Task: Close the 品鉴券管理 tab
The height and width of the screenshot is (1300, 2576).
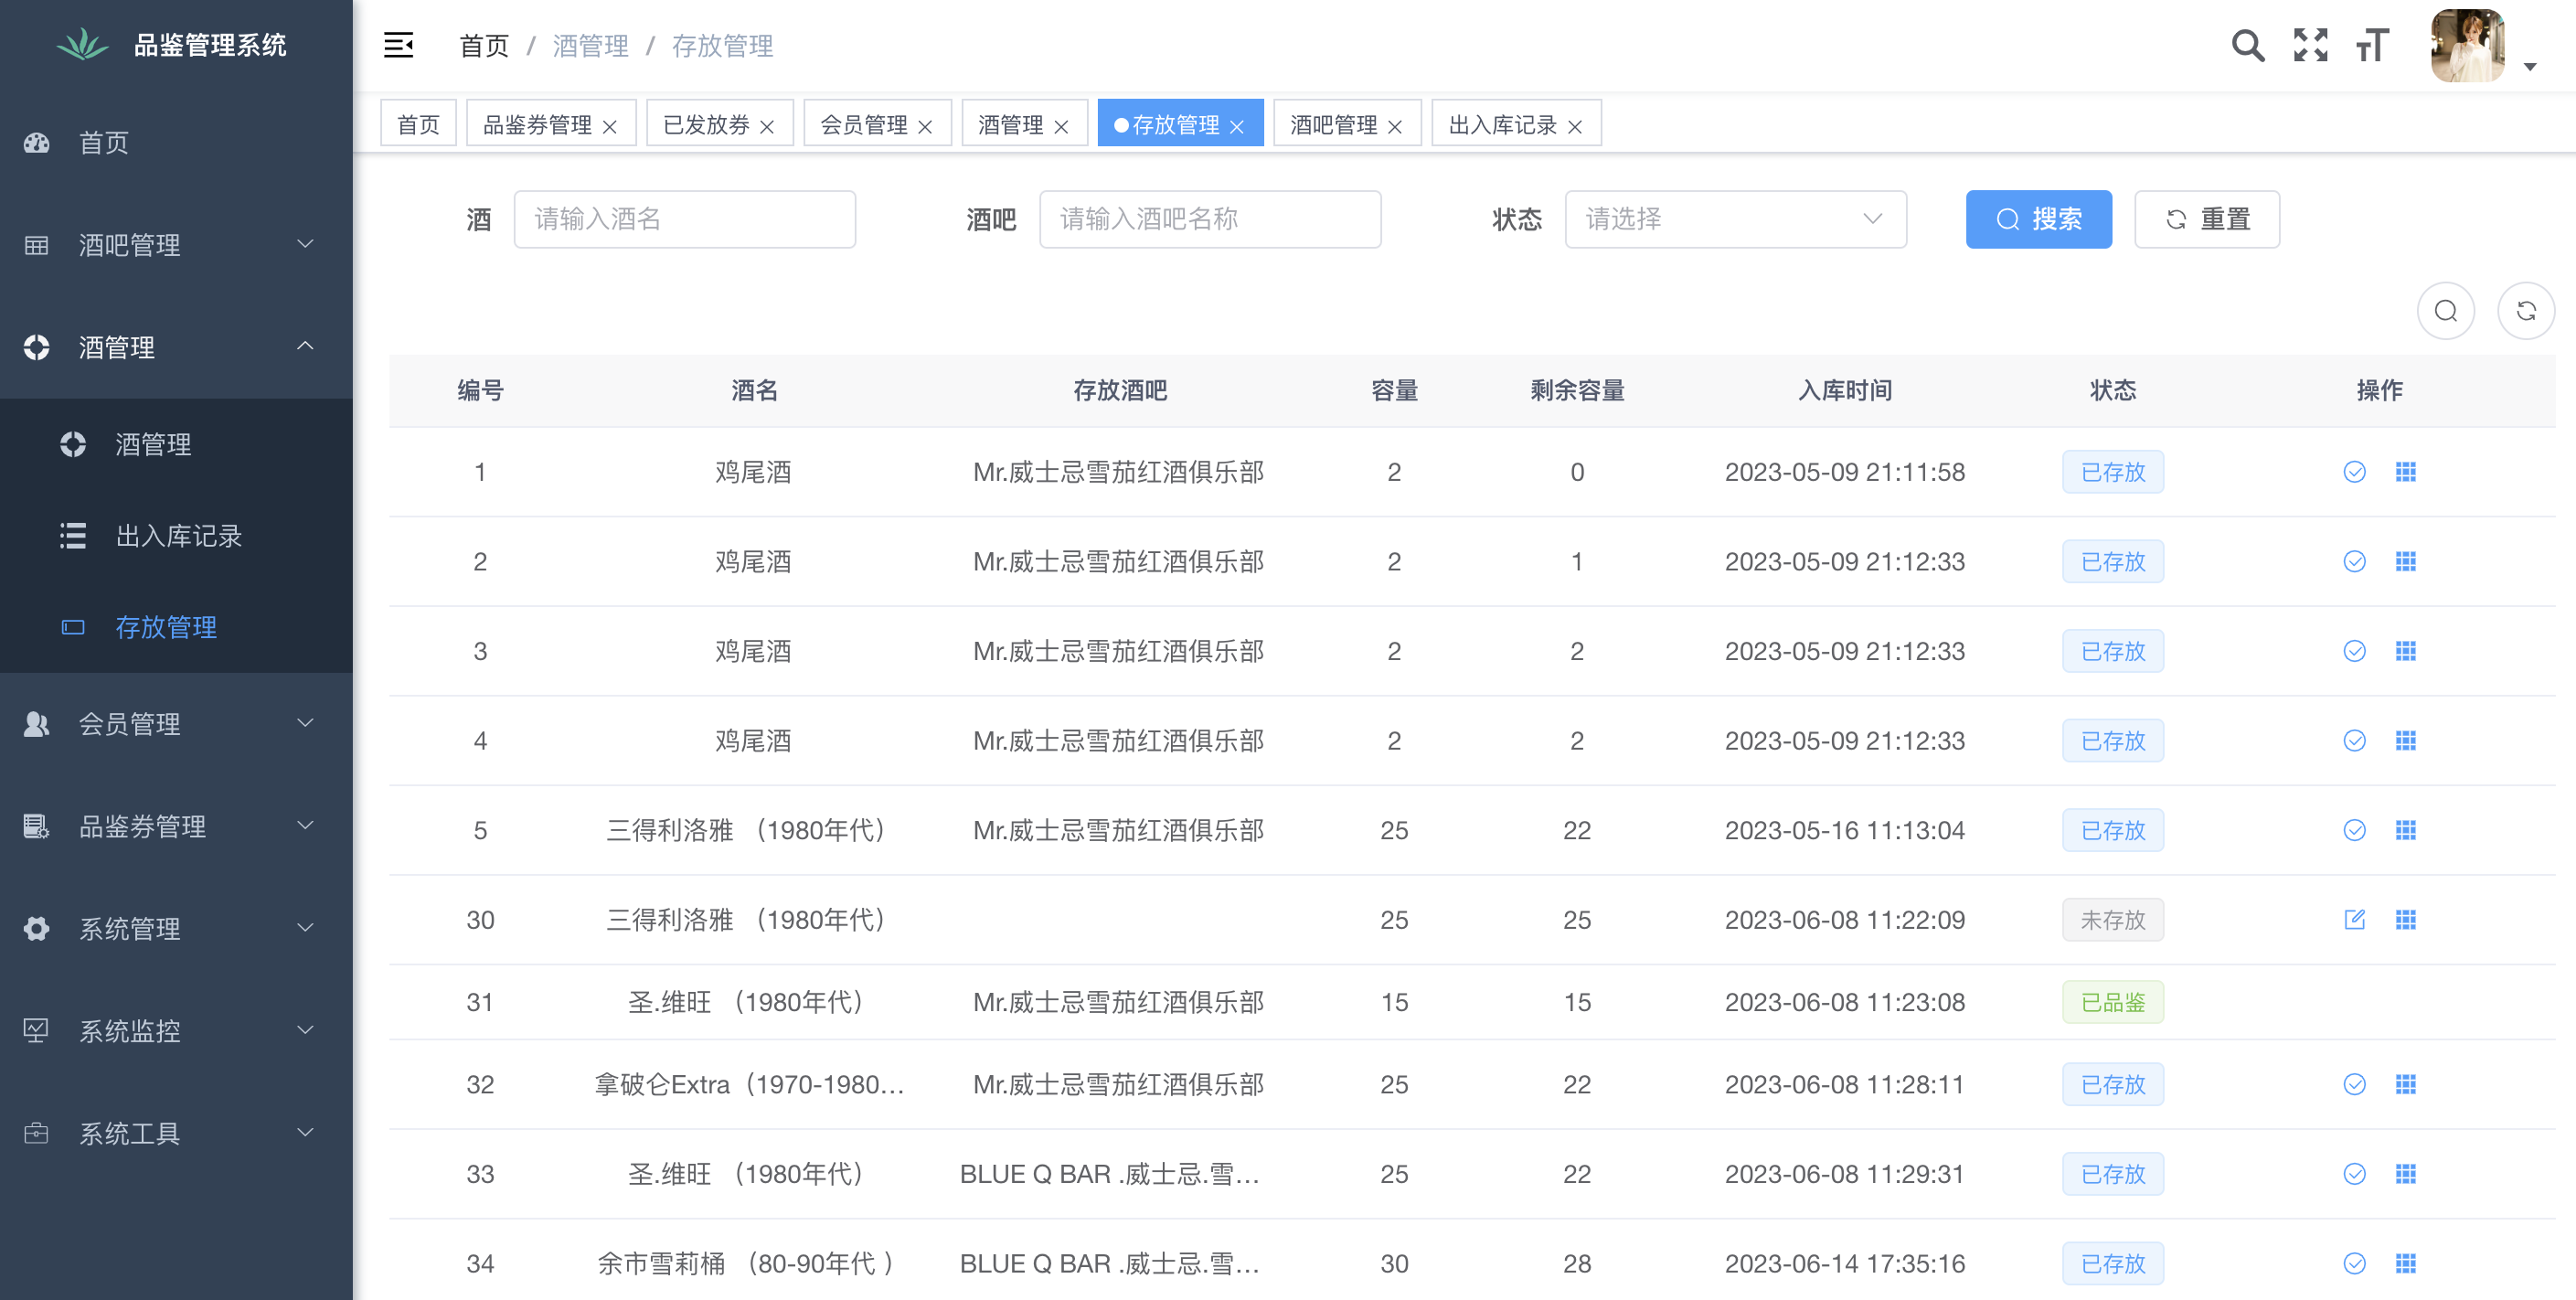Action: tap(610, 126)
